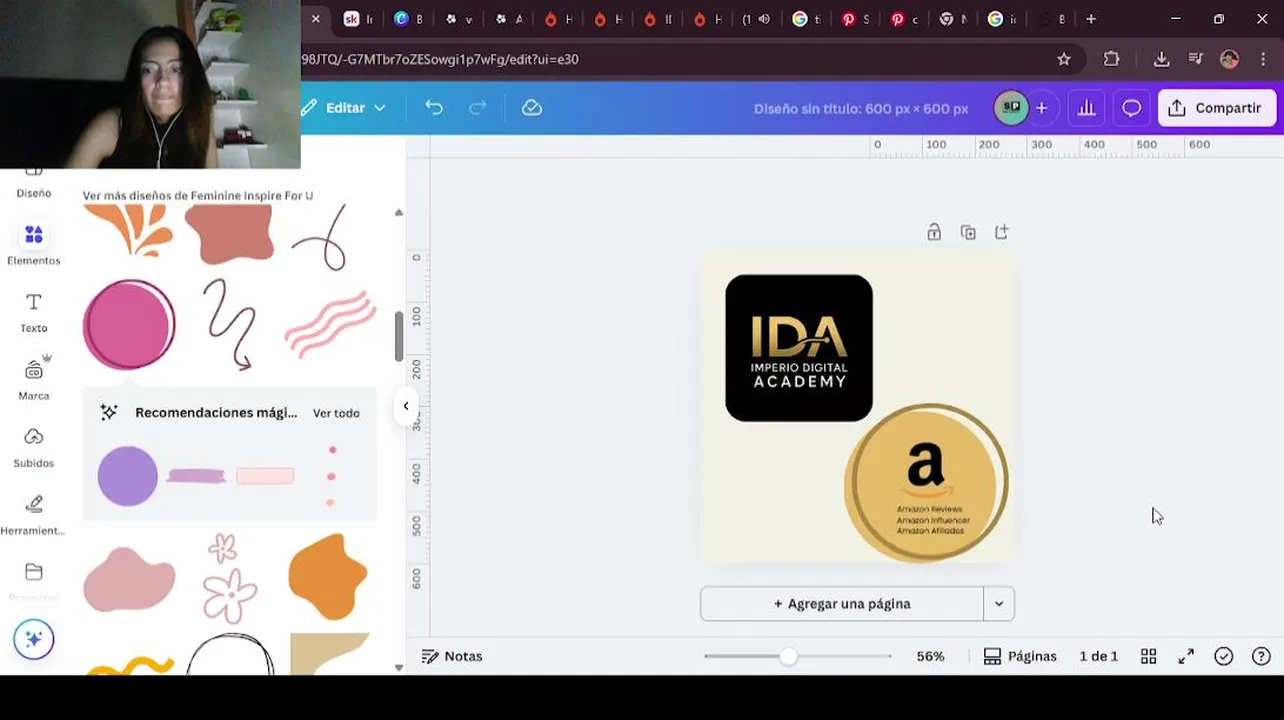Open the design check circle icon

pyautogui.click(x=1223, y=656)
